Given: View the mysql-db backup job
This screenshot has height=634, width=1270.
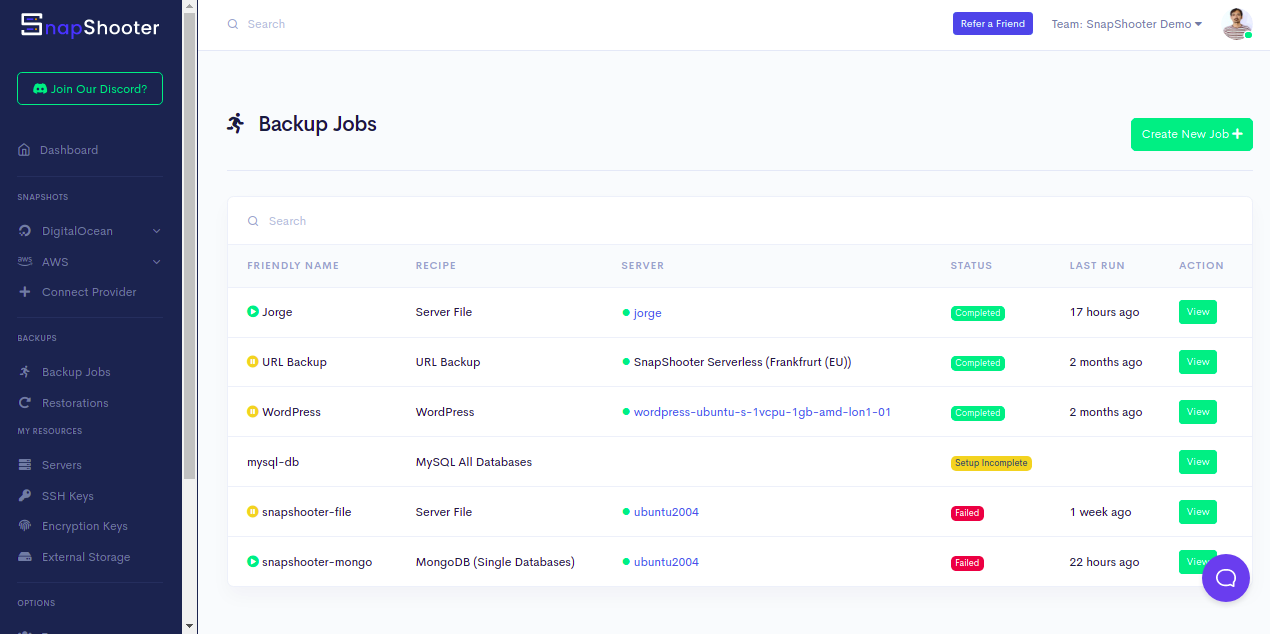Looking at the screenshot, I should (x=1197, y=462).
